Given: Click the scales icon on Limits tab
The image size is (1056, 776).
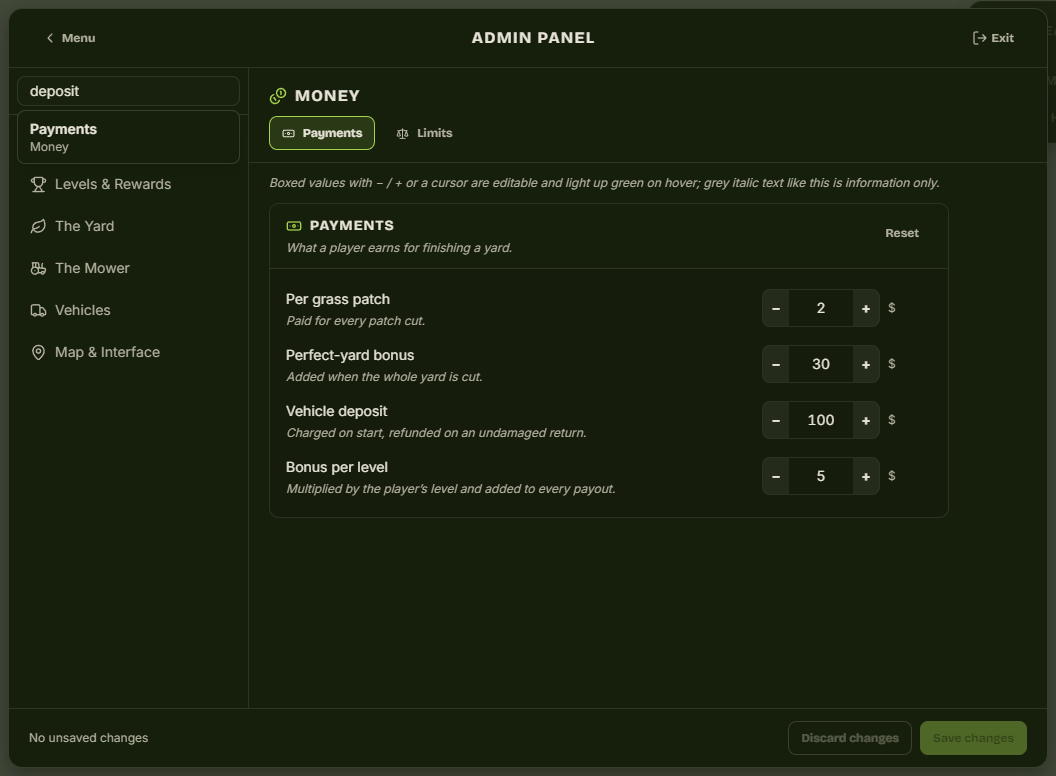Looking at the screenshot, I should coord(402,133).
